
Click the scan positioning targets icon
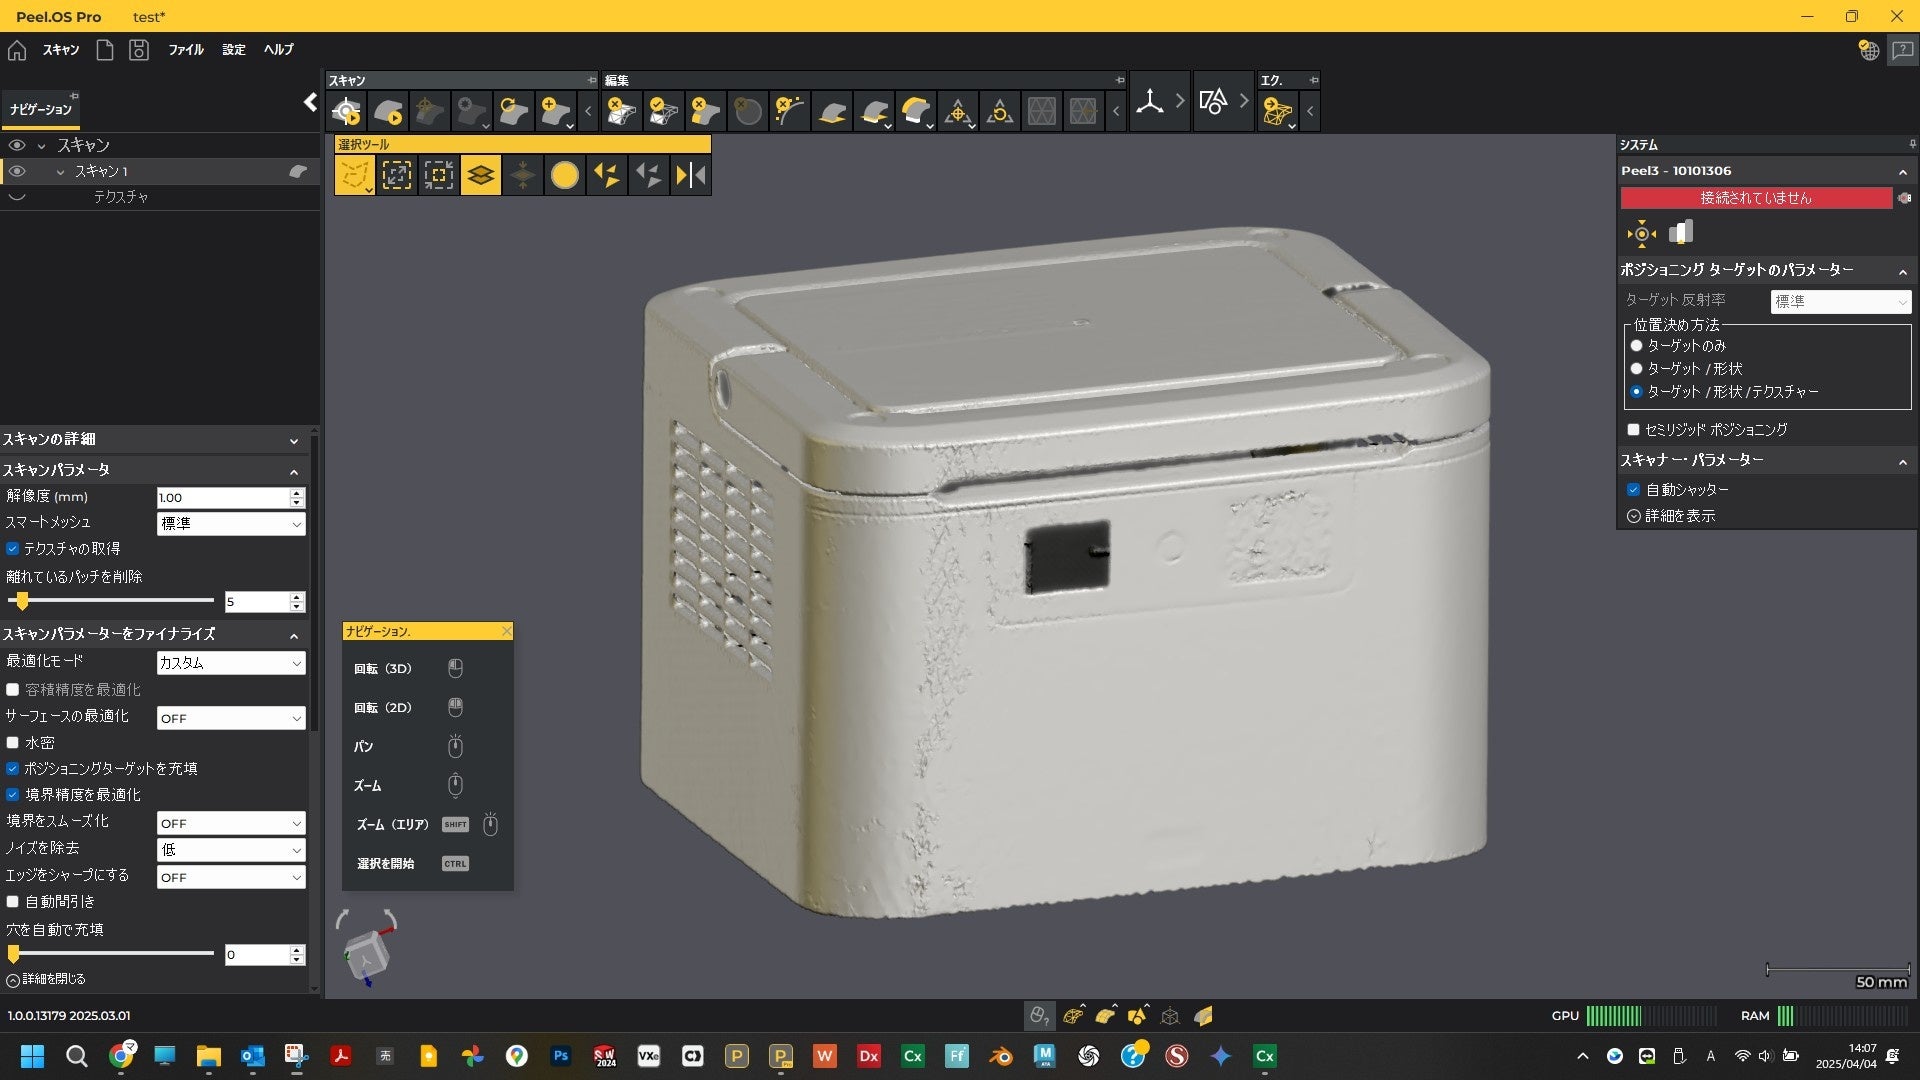tap(346, 111)
